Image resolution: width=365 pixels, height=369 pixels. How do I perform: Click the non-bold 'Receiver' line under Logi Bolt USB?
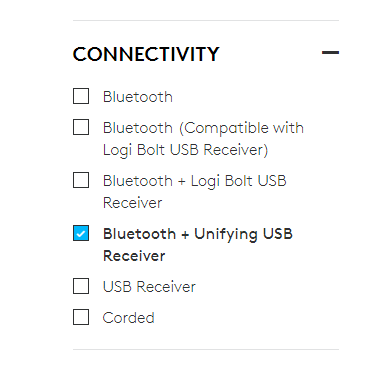pyautogui.click(x=132, y=203)
